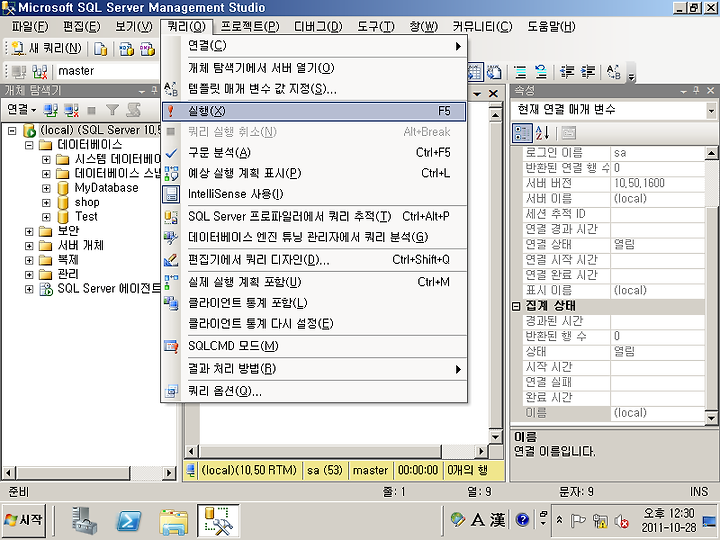This screenshot has height=540, width=720.
Task: Expand the 보안 folder
Action: pos(29,231)
